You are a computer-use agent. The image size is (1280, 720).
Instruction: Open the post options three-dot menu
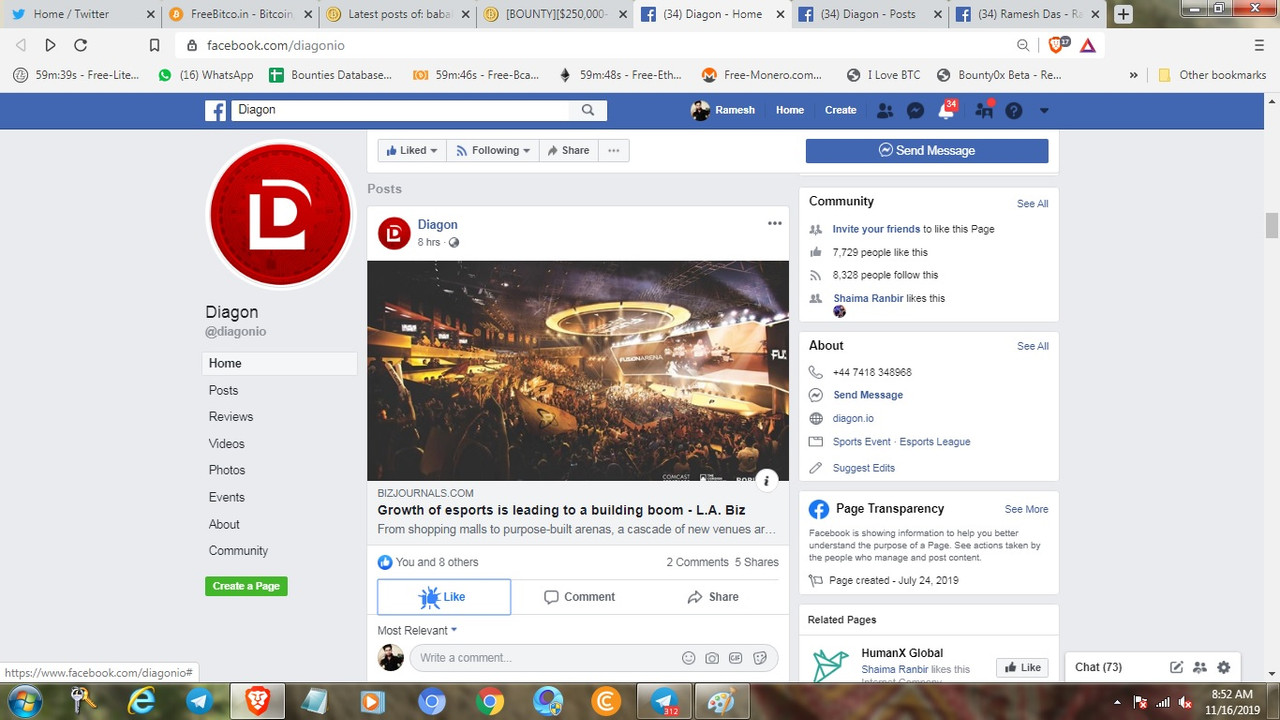coord(774,223)
